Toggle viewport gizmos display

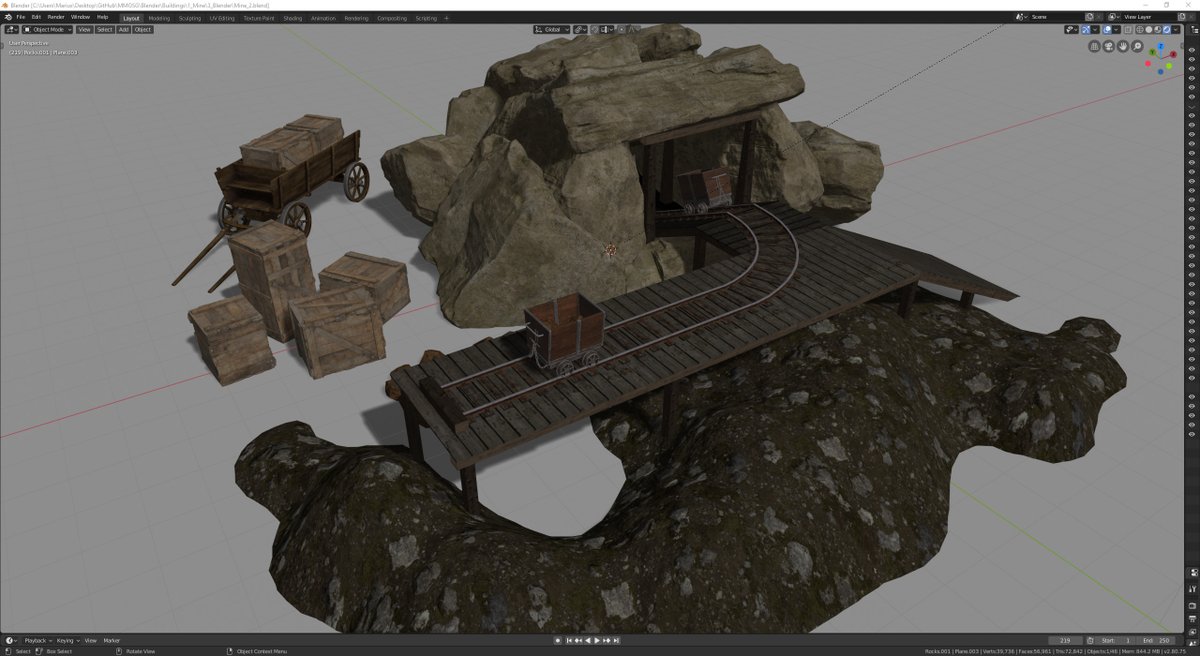coord(1086,29)
